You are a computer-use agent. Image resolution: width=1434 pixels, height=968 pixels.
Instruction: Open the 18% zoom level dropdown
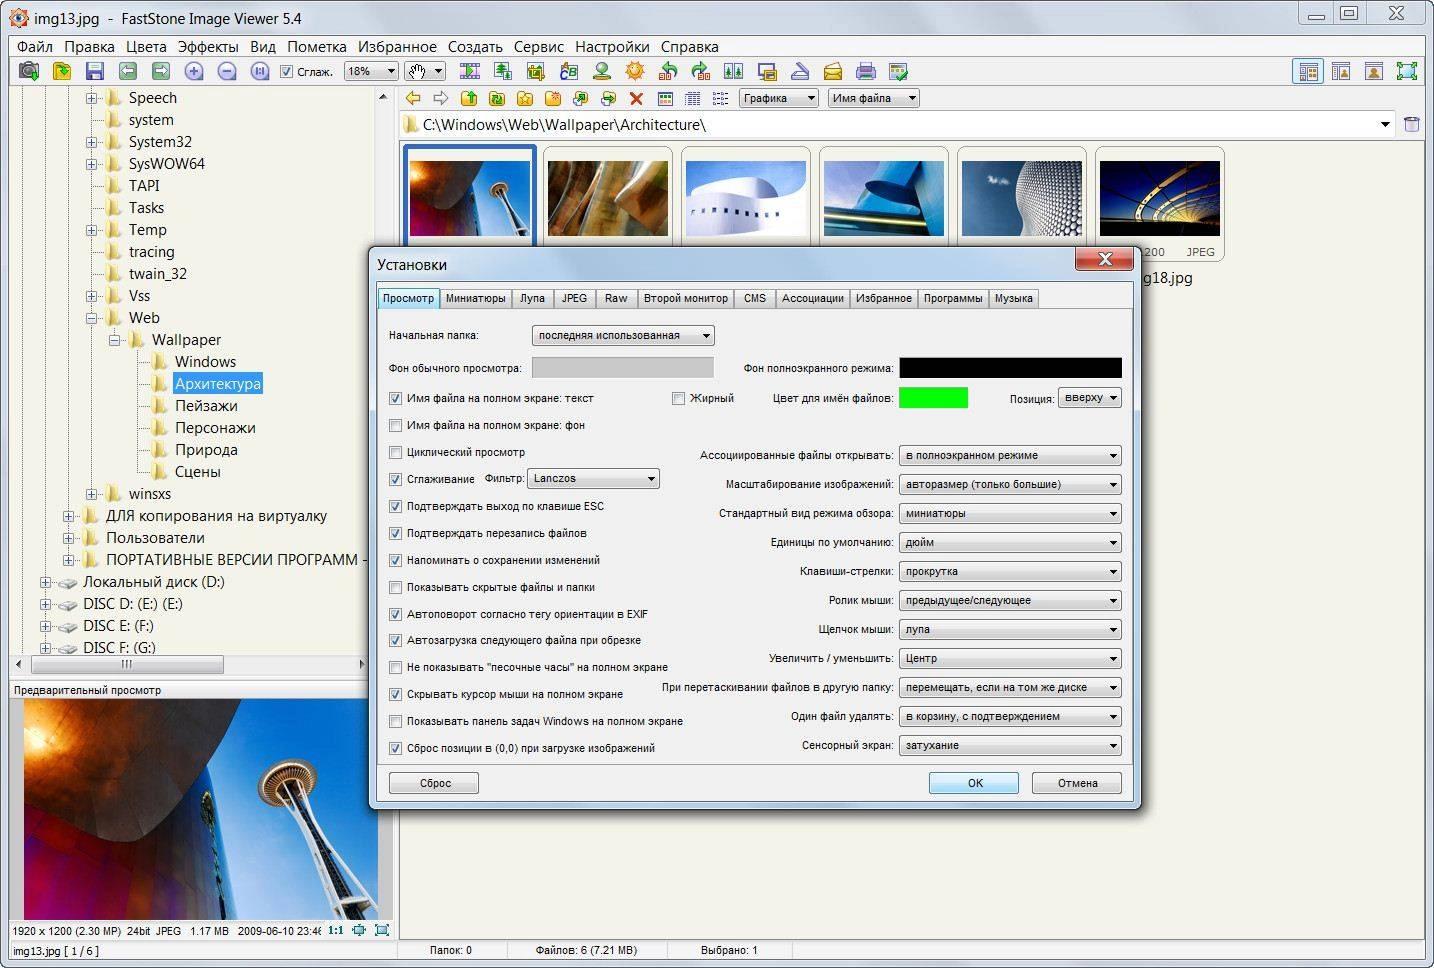point(371,71)
